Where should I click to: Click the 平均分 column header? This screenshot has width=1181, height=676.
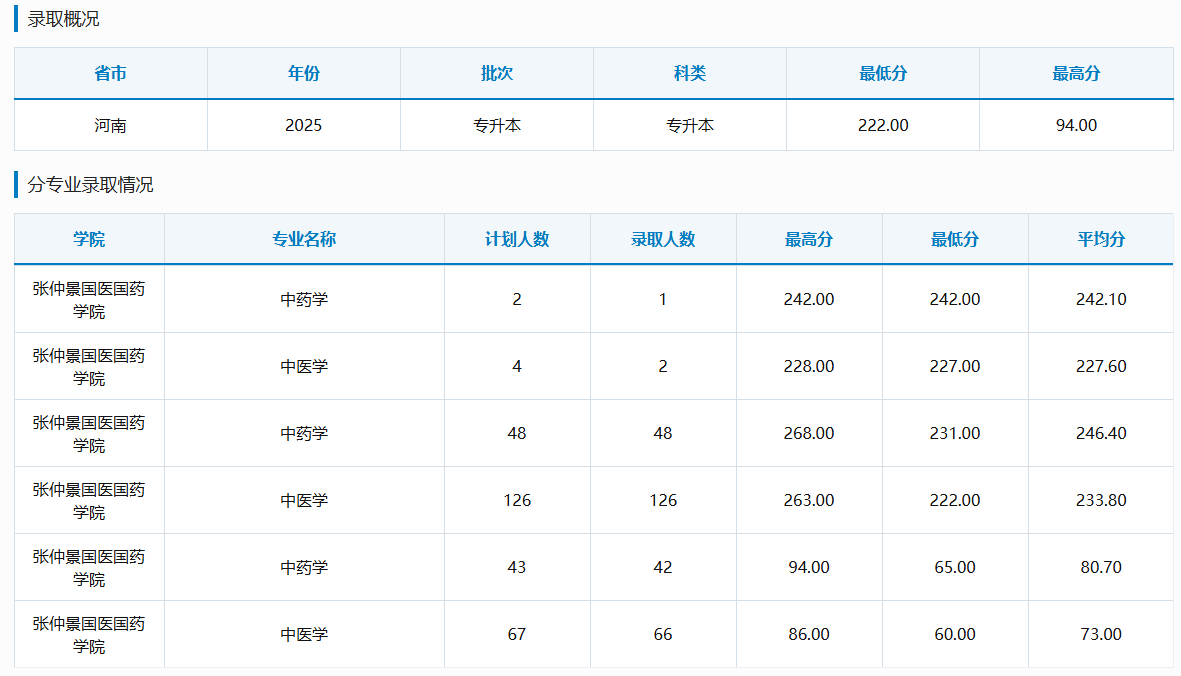pos(1100,238)
